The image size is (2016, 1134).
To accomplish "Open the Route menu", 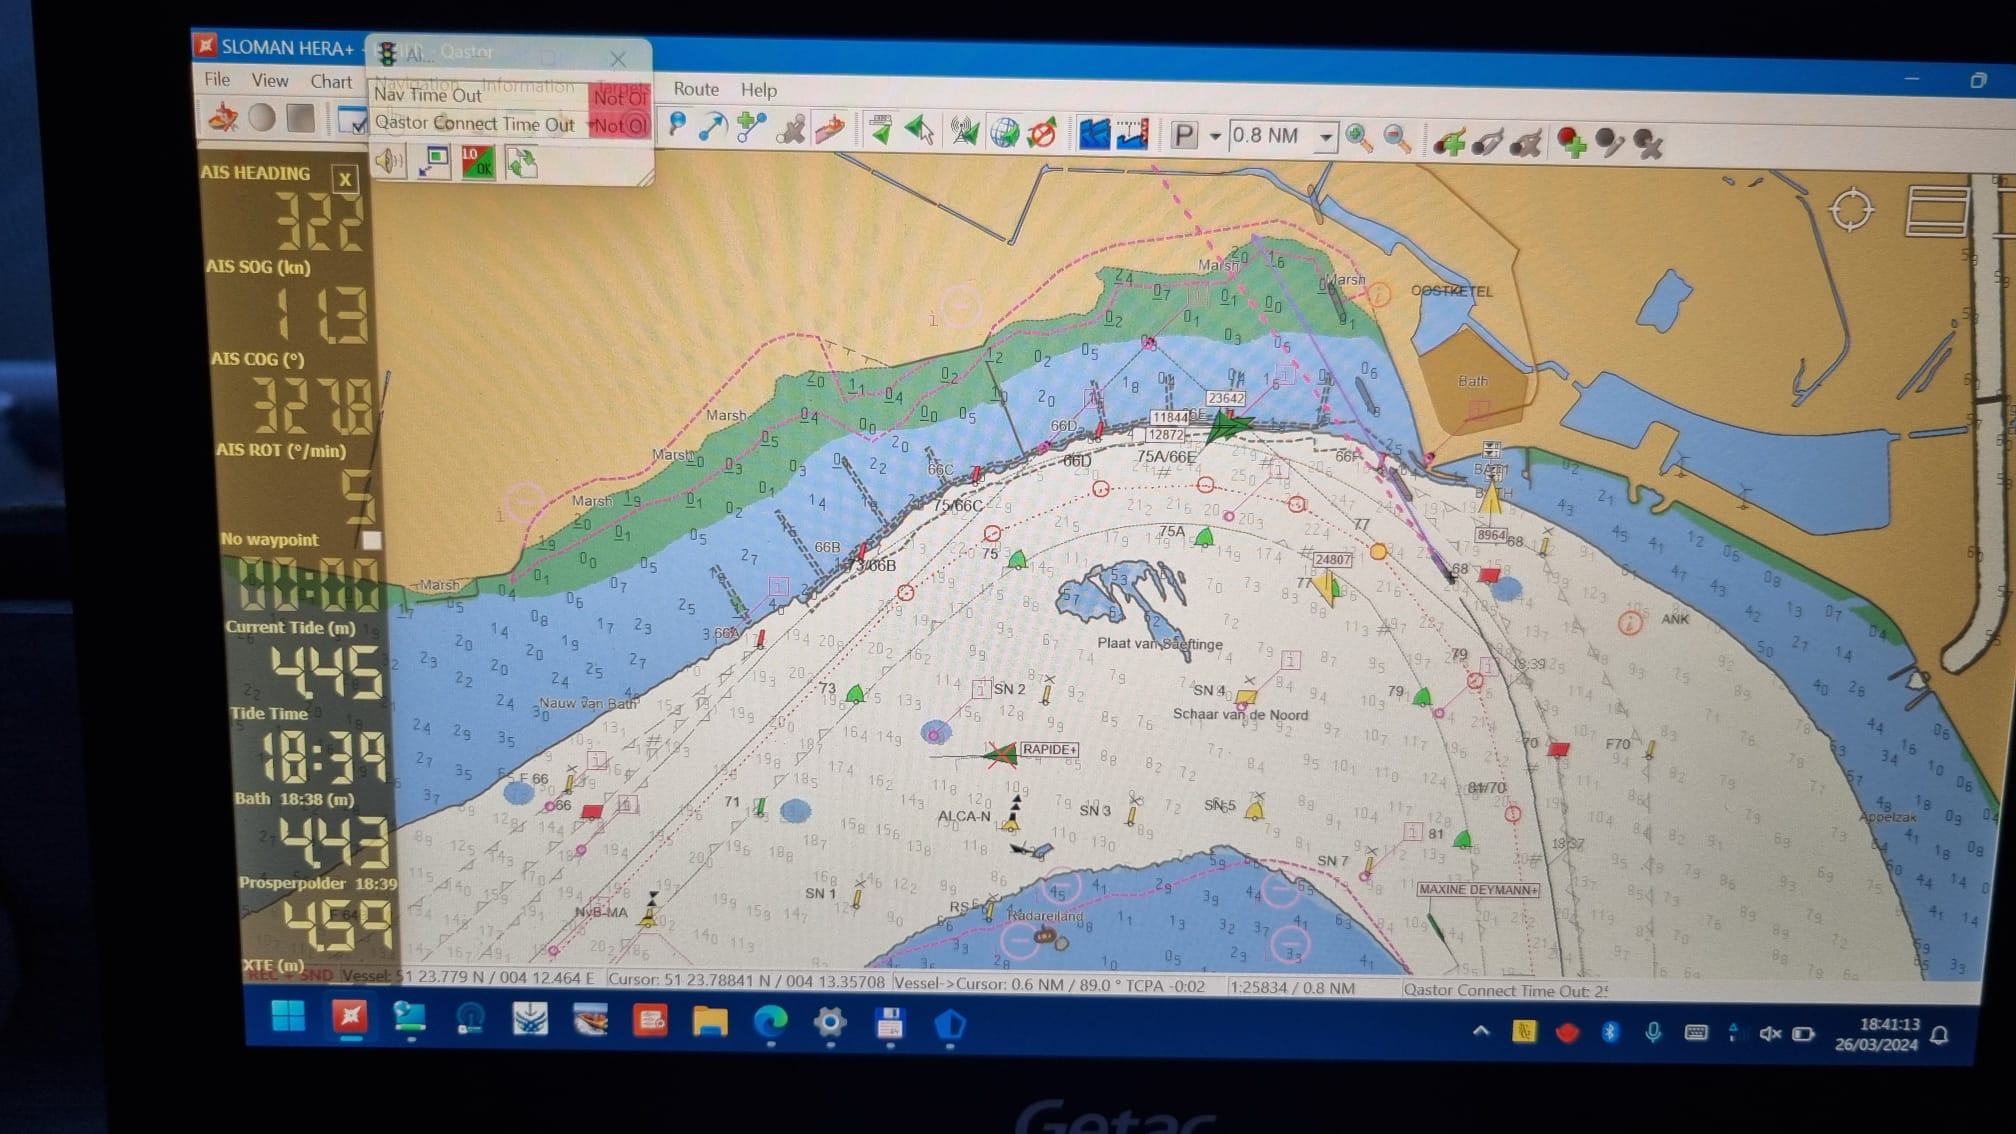I will coord(695,89).
